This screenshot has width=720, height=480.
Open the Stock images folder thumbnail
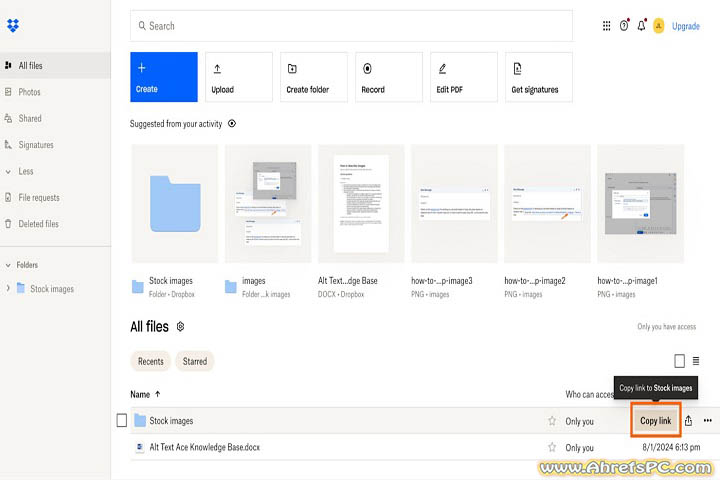coord(175,203)
